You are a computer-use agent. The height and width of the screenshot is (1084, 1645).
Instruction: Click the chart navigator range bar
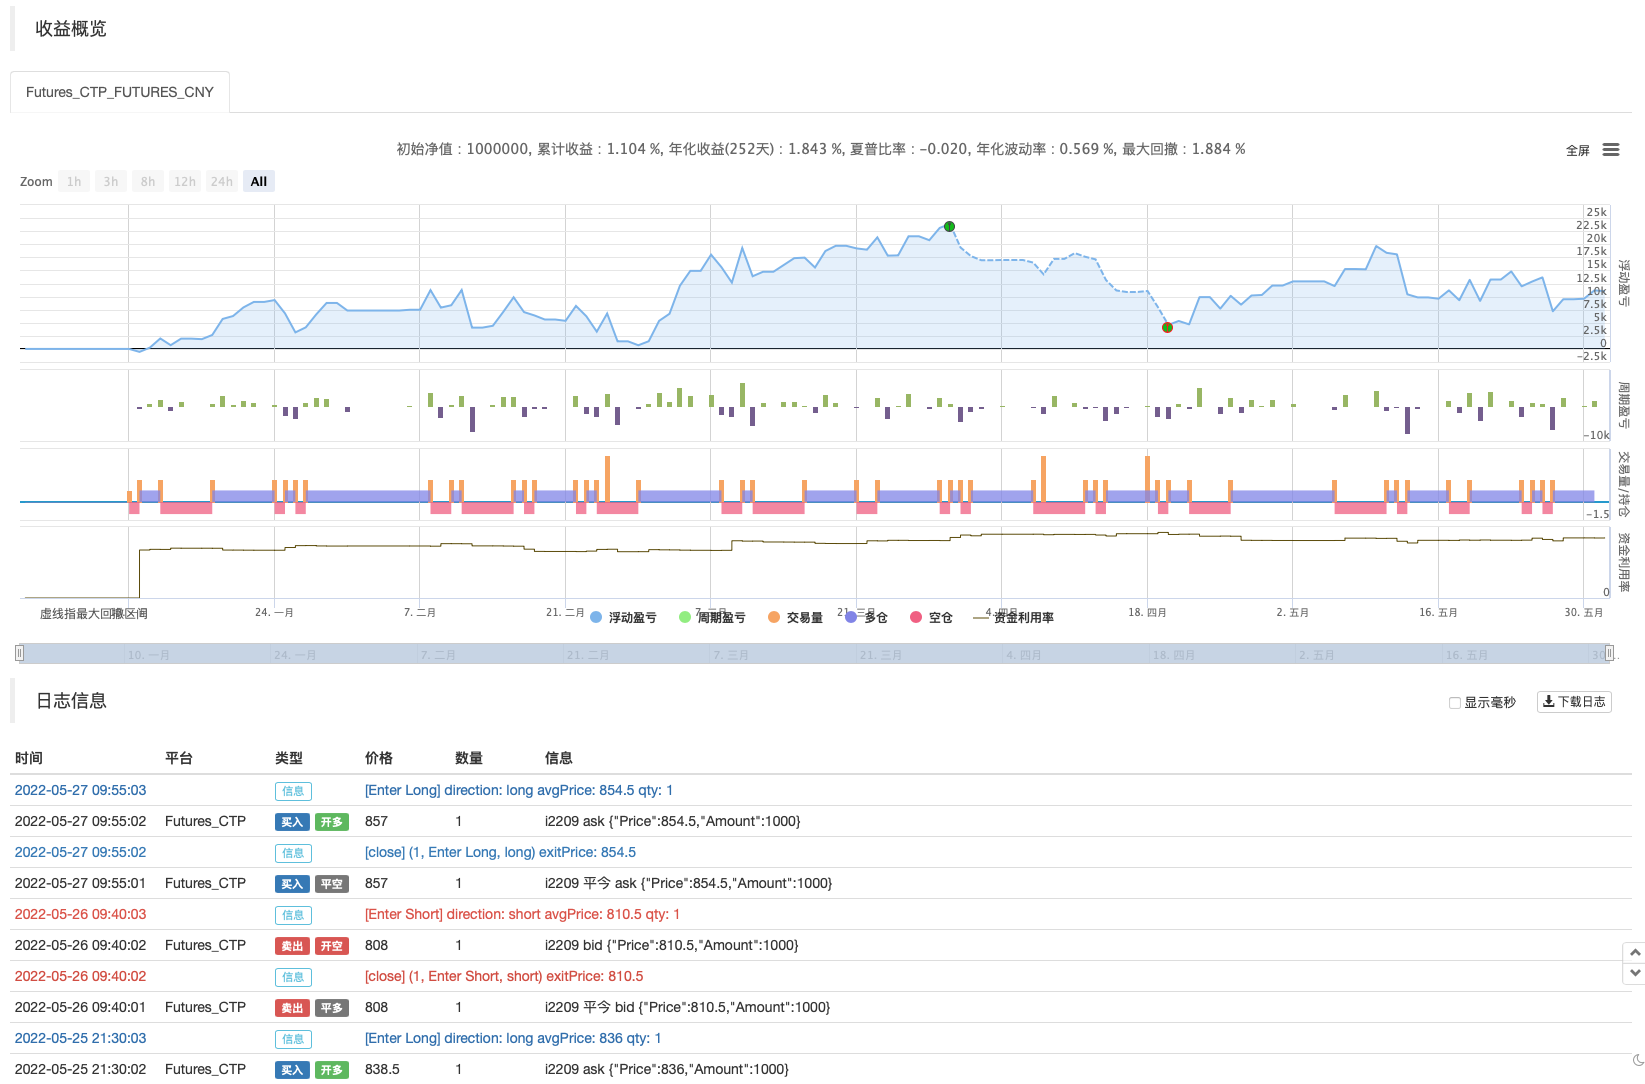point(814,654)
